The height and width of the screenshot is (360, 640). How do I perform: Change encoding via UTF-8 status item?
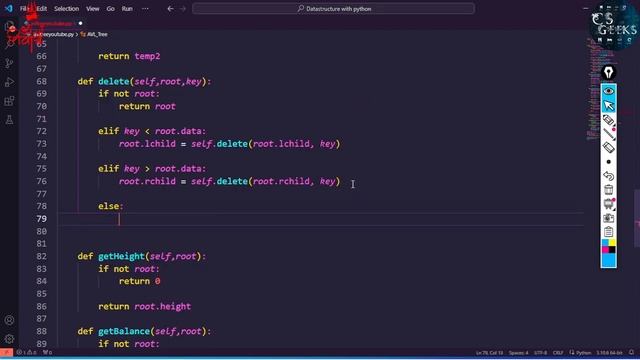coord(540,353)
